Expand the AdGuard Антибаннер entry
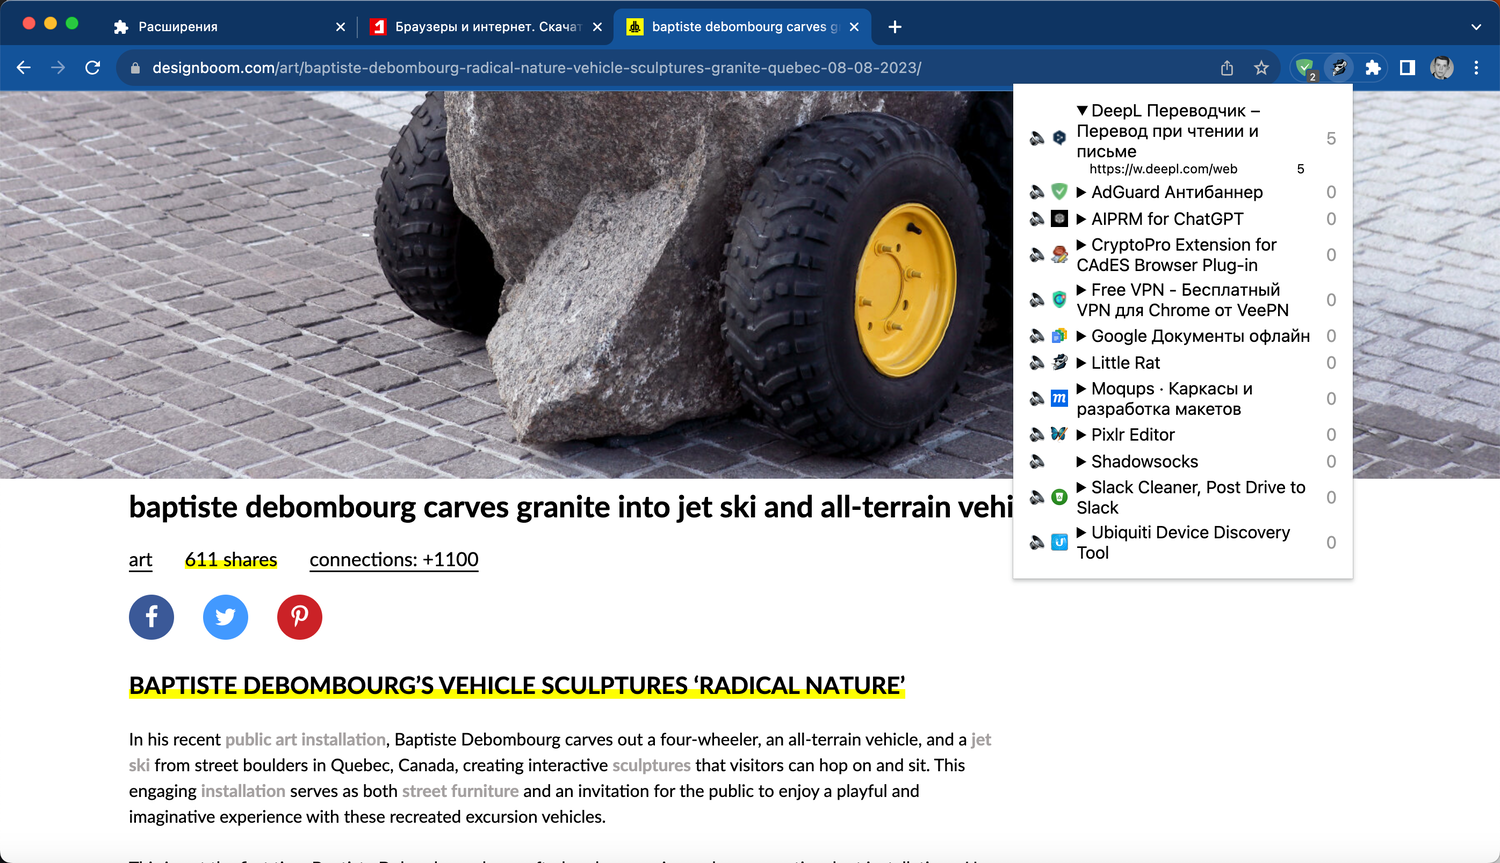 tap(1081, 192)
